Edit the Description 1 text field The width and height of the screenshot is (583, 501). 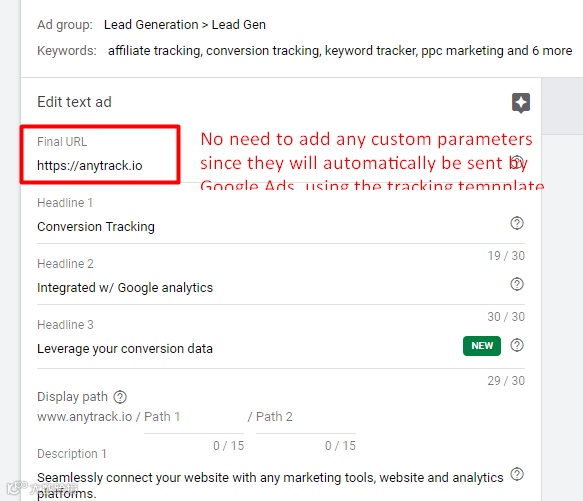click(270, 485)
